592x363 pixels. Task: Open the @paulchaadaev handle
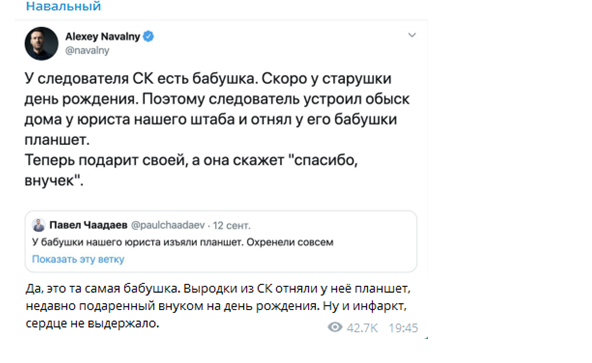(168, 225)
